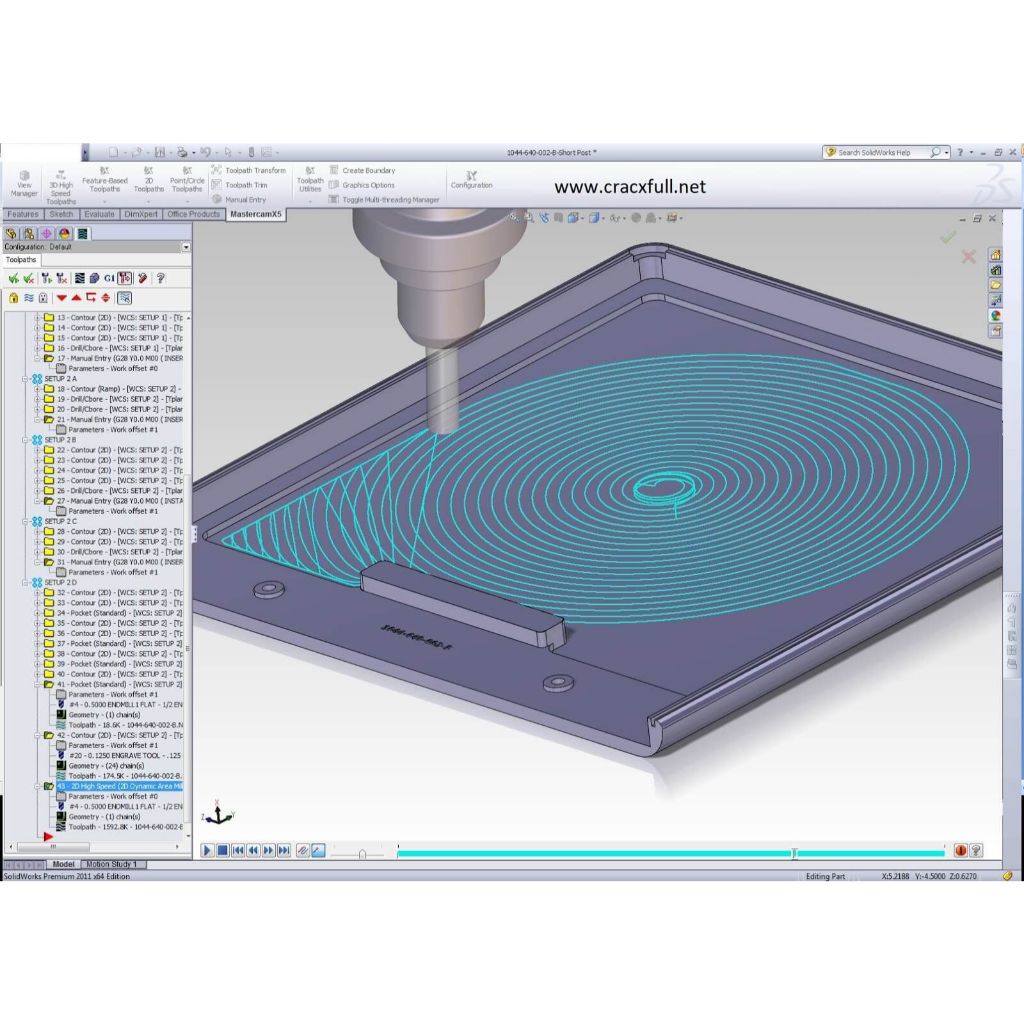The height and width of the screenshot is (1024, 1024).
Task: Expand operation 34 Pocket (Standard)
Action: [x=38, y=613]
